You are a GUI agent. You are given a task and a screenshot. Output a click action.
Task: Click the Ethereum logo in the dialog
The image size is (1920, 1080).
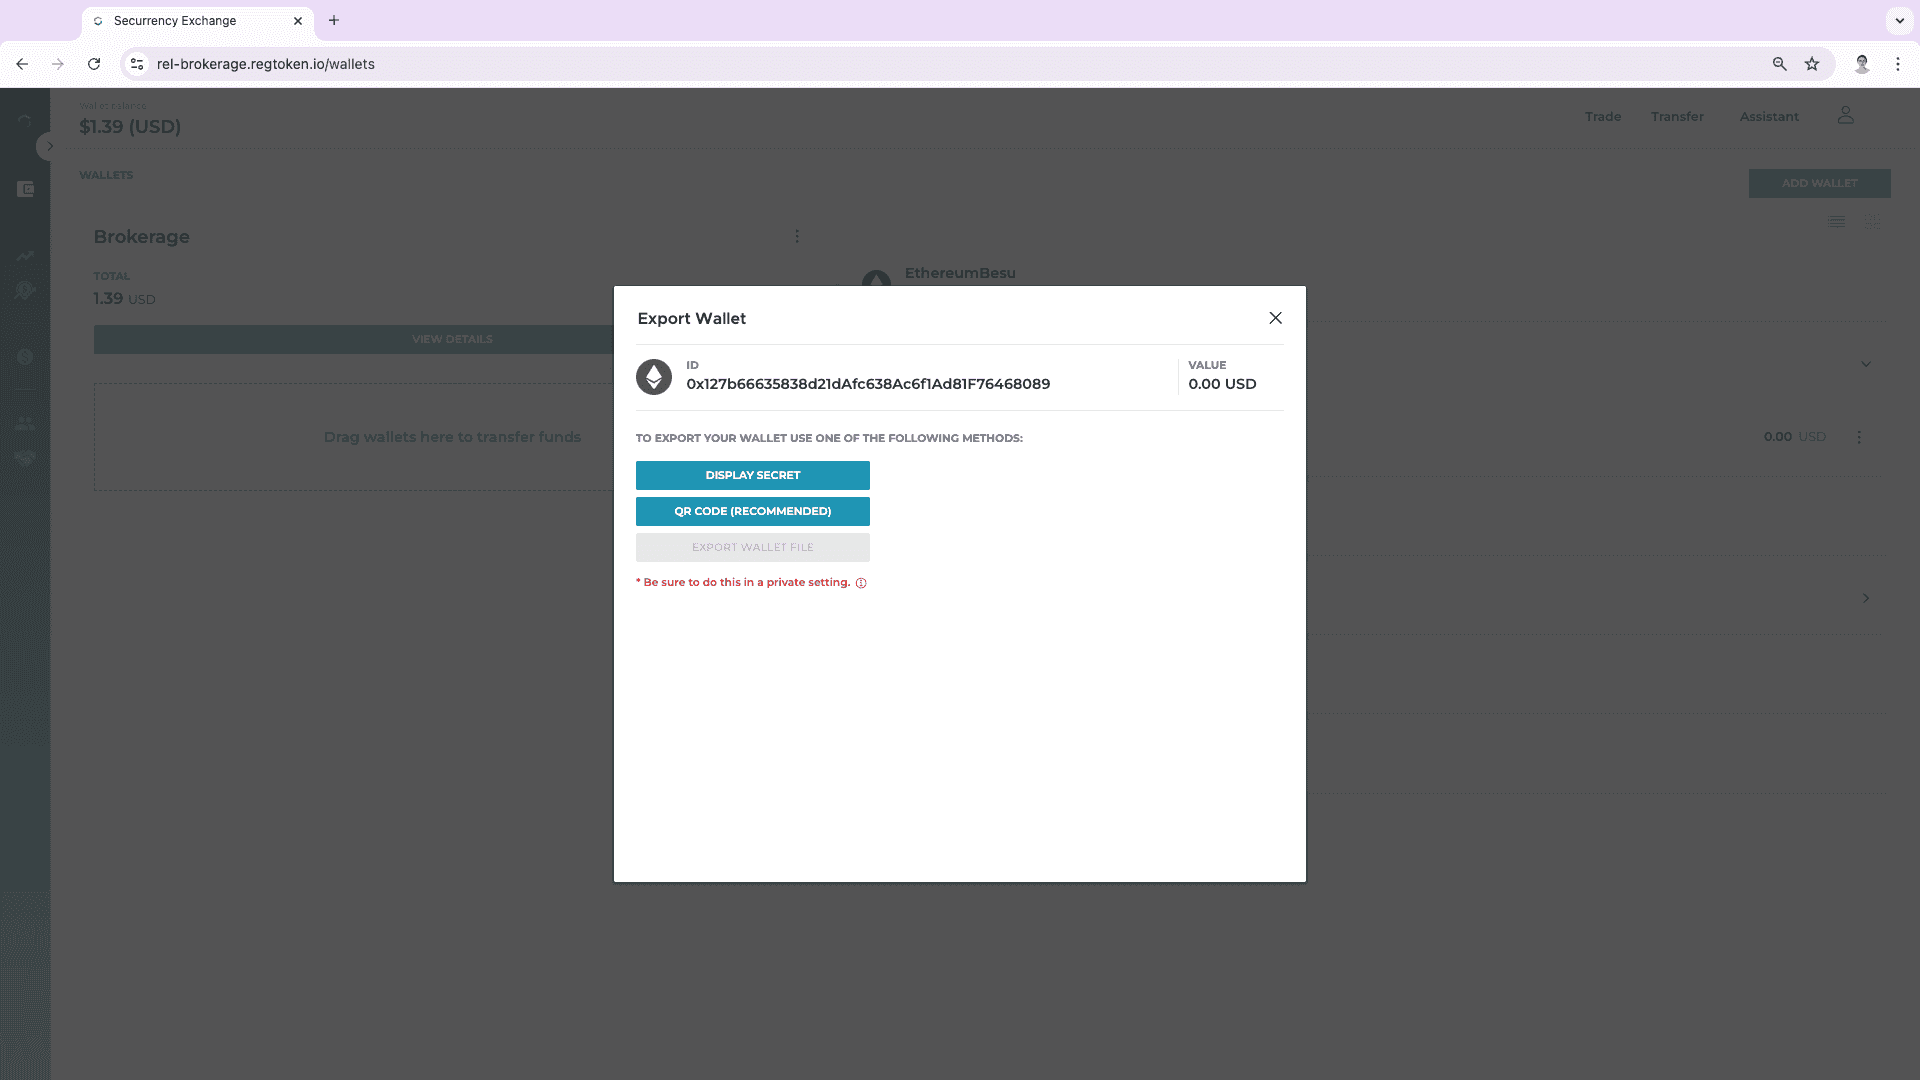tap(654, 377)
